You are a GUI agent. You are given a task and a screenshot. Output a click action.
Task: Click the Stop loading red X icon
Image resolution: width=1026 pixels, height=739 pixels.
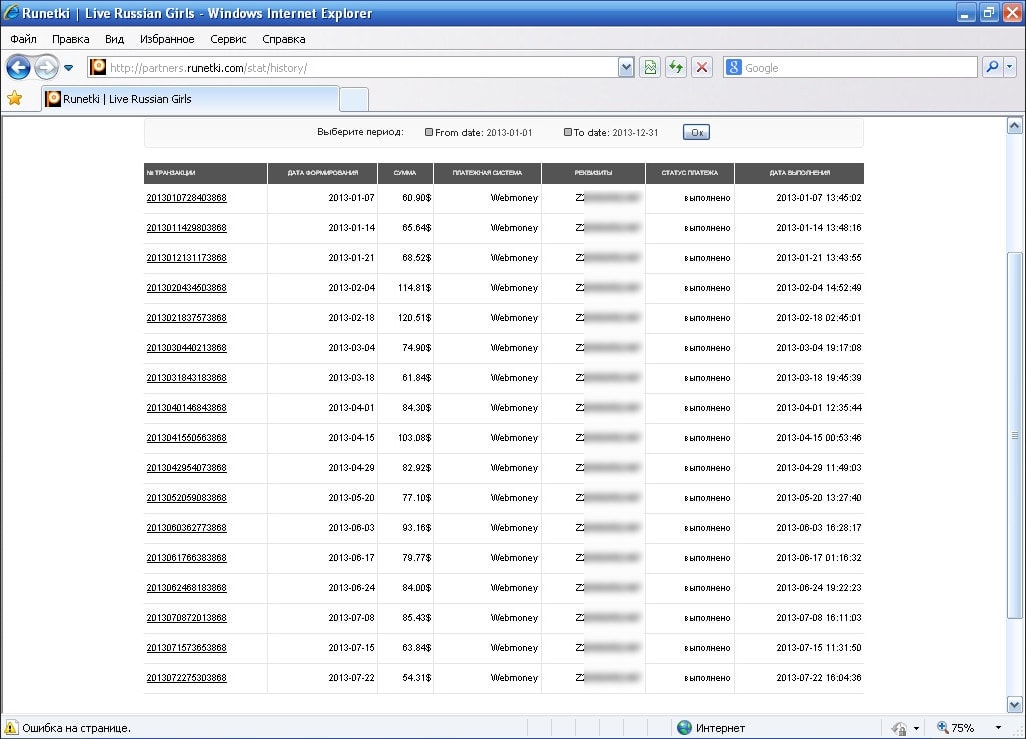[x=702, y=68]
